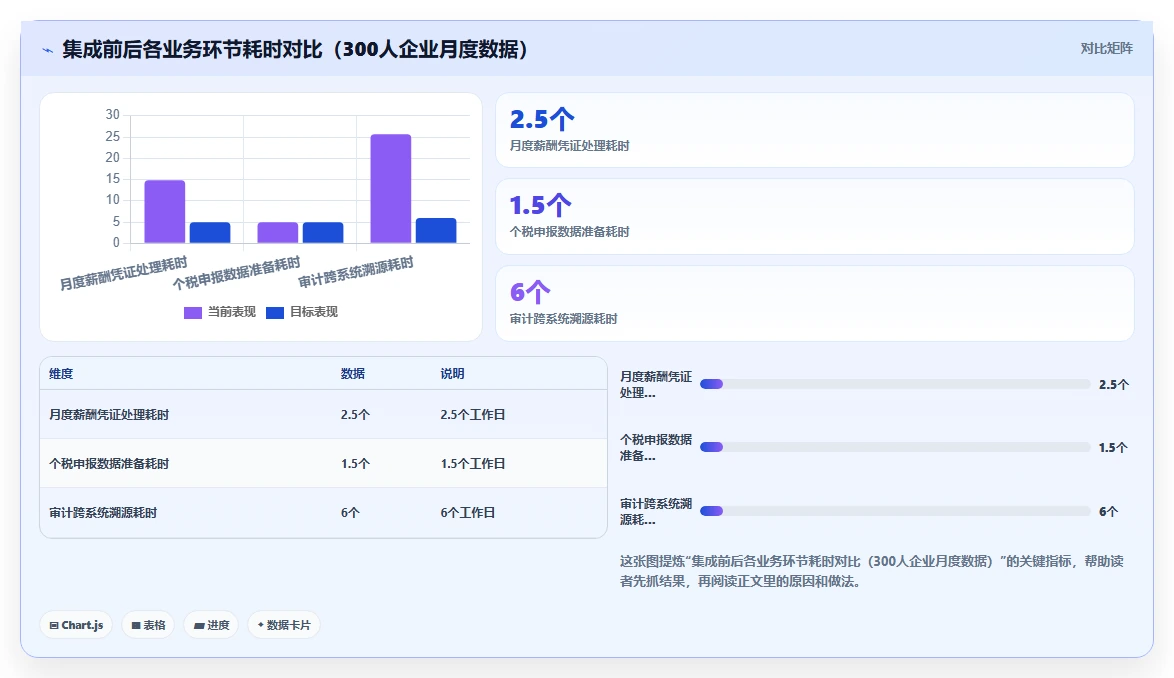Click the 月度薪酬凭证处理耗时 card caption
The height and width of the screenshot is (678, 1174).
(x=570, y=146)
